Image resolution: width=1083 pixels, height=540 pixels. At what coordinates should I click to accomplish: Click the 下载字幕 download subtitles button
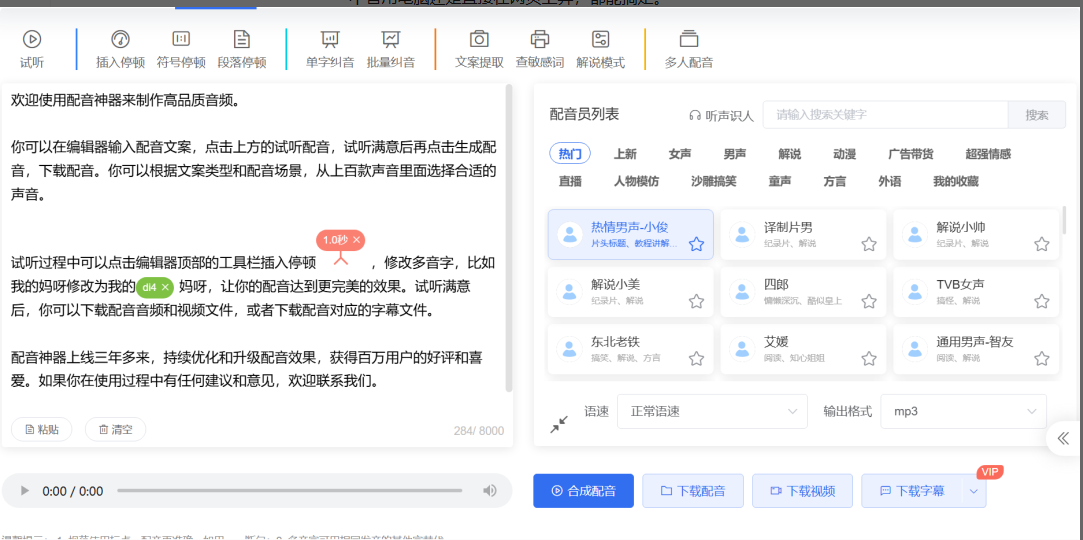coord(912,491)
